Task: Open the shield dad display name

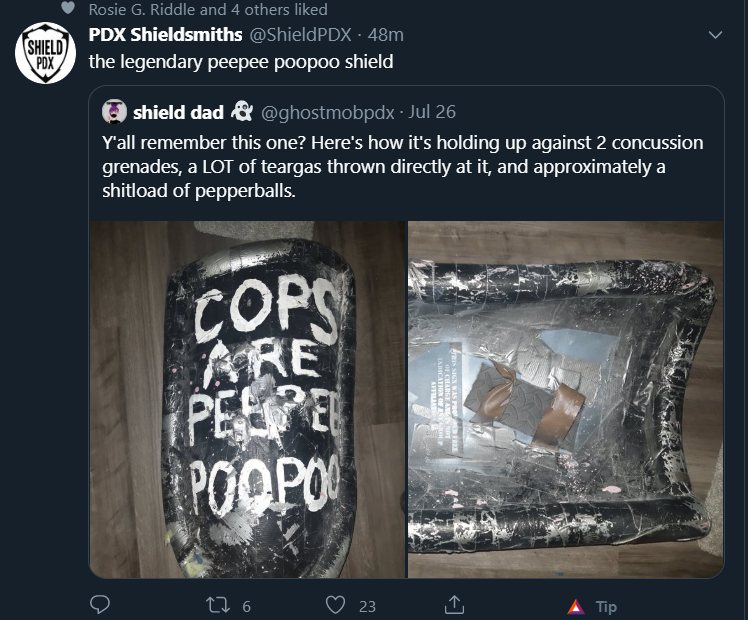Action: pos(178,113)
